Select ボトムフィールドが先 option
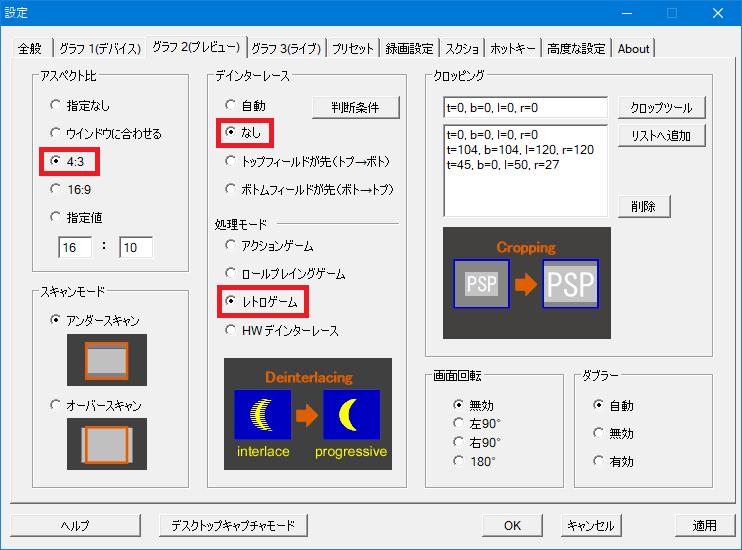 [x=309, y=189]
